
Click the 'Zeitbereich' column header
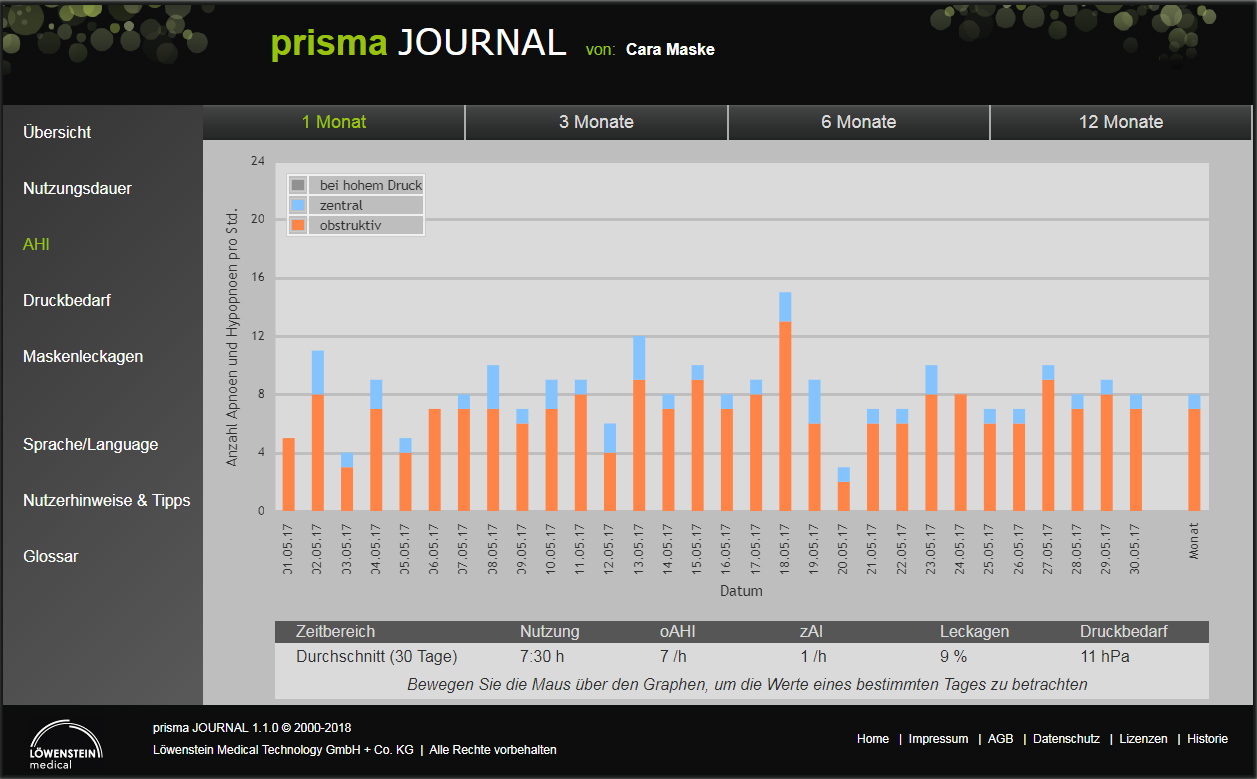(x=335, y=632)
